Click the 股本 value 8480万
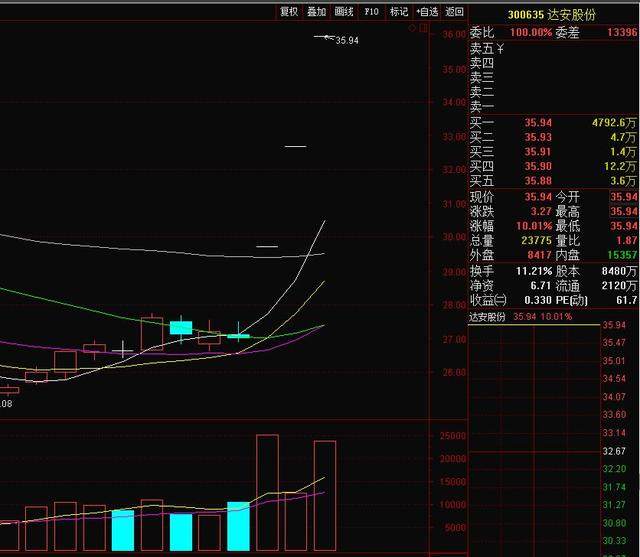Screen dimensions: 640x557 click(619, 271)
